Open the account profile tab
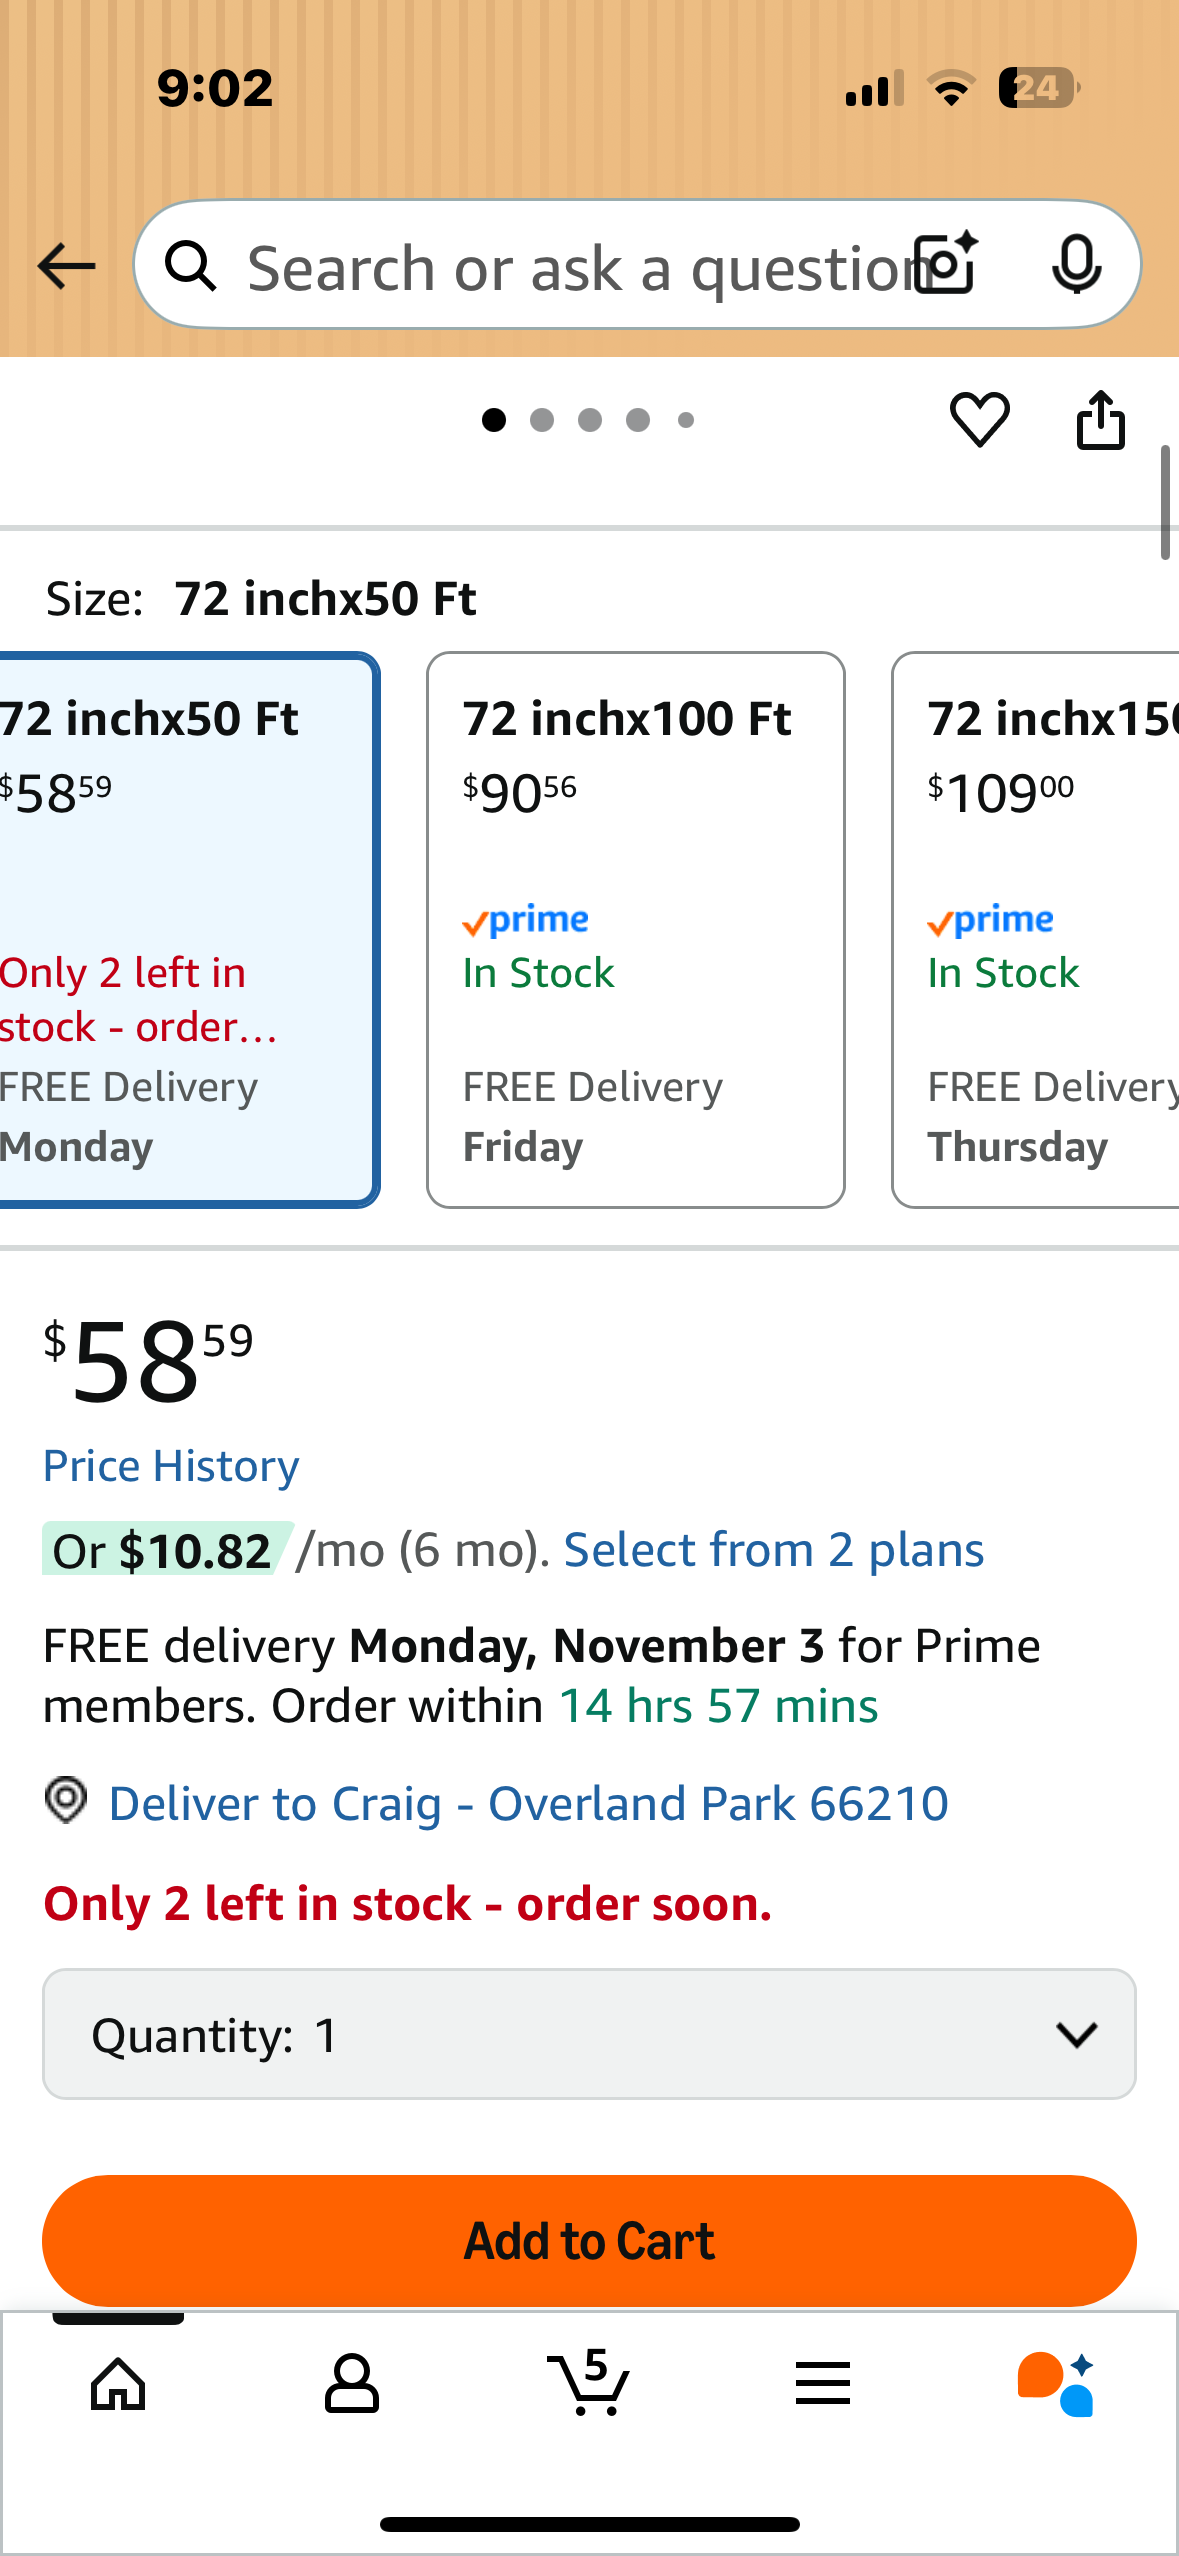 click(352, 2384)
